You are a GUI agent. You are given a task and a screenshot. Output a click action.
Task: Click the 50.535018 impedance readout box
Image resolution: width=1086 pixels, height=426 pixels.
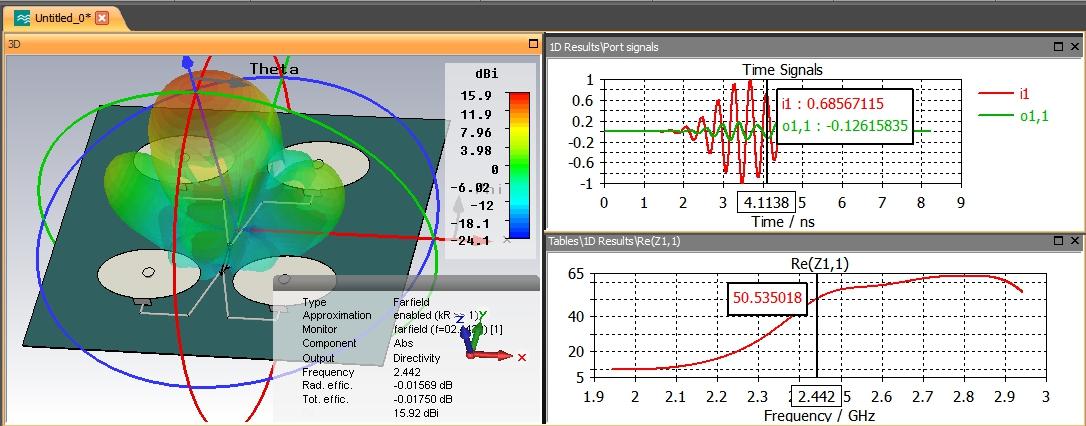pyautogui.click(x=767, y=299)
